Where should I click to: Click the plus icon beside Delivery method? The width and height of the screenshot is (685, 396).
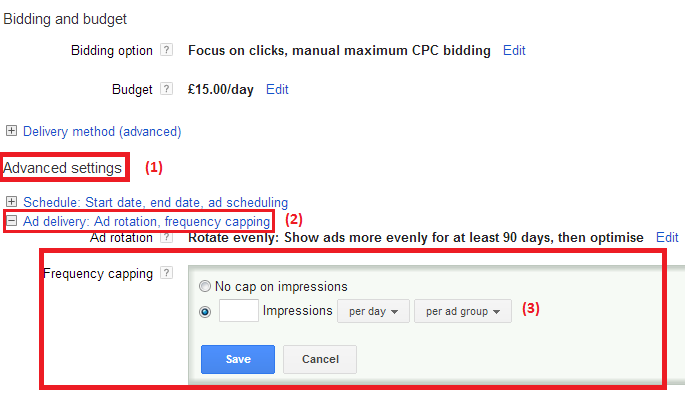pyautogui.click(x=11, y=131)
